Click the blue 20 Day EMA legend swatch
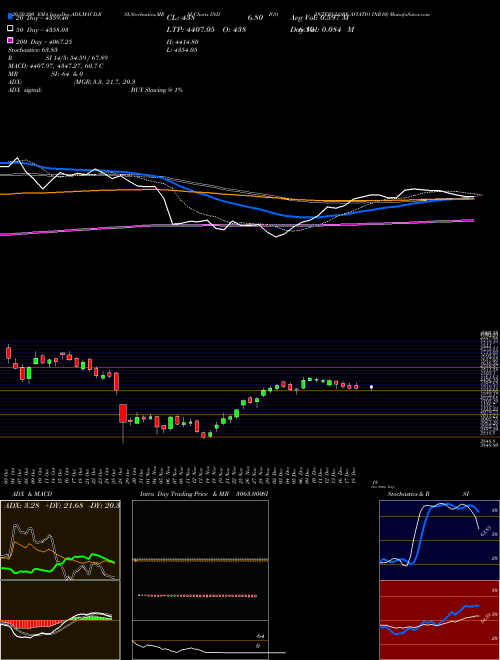The height and width of the screenshot is (660, 500). [x=10, y=17]
